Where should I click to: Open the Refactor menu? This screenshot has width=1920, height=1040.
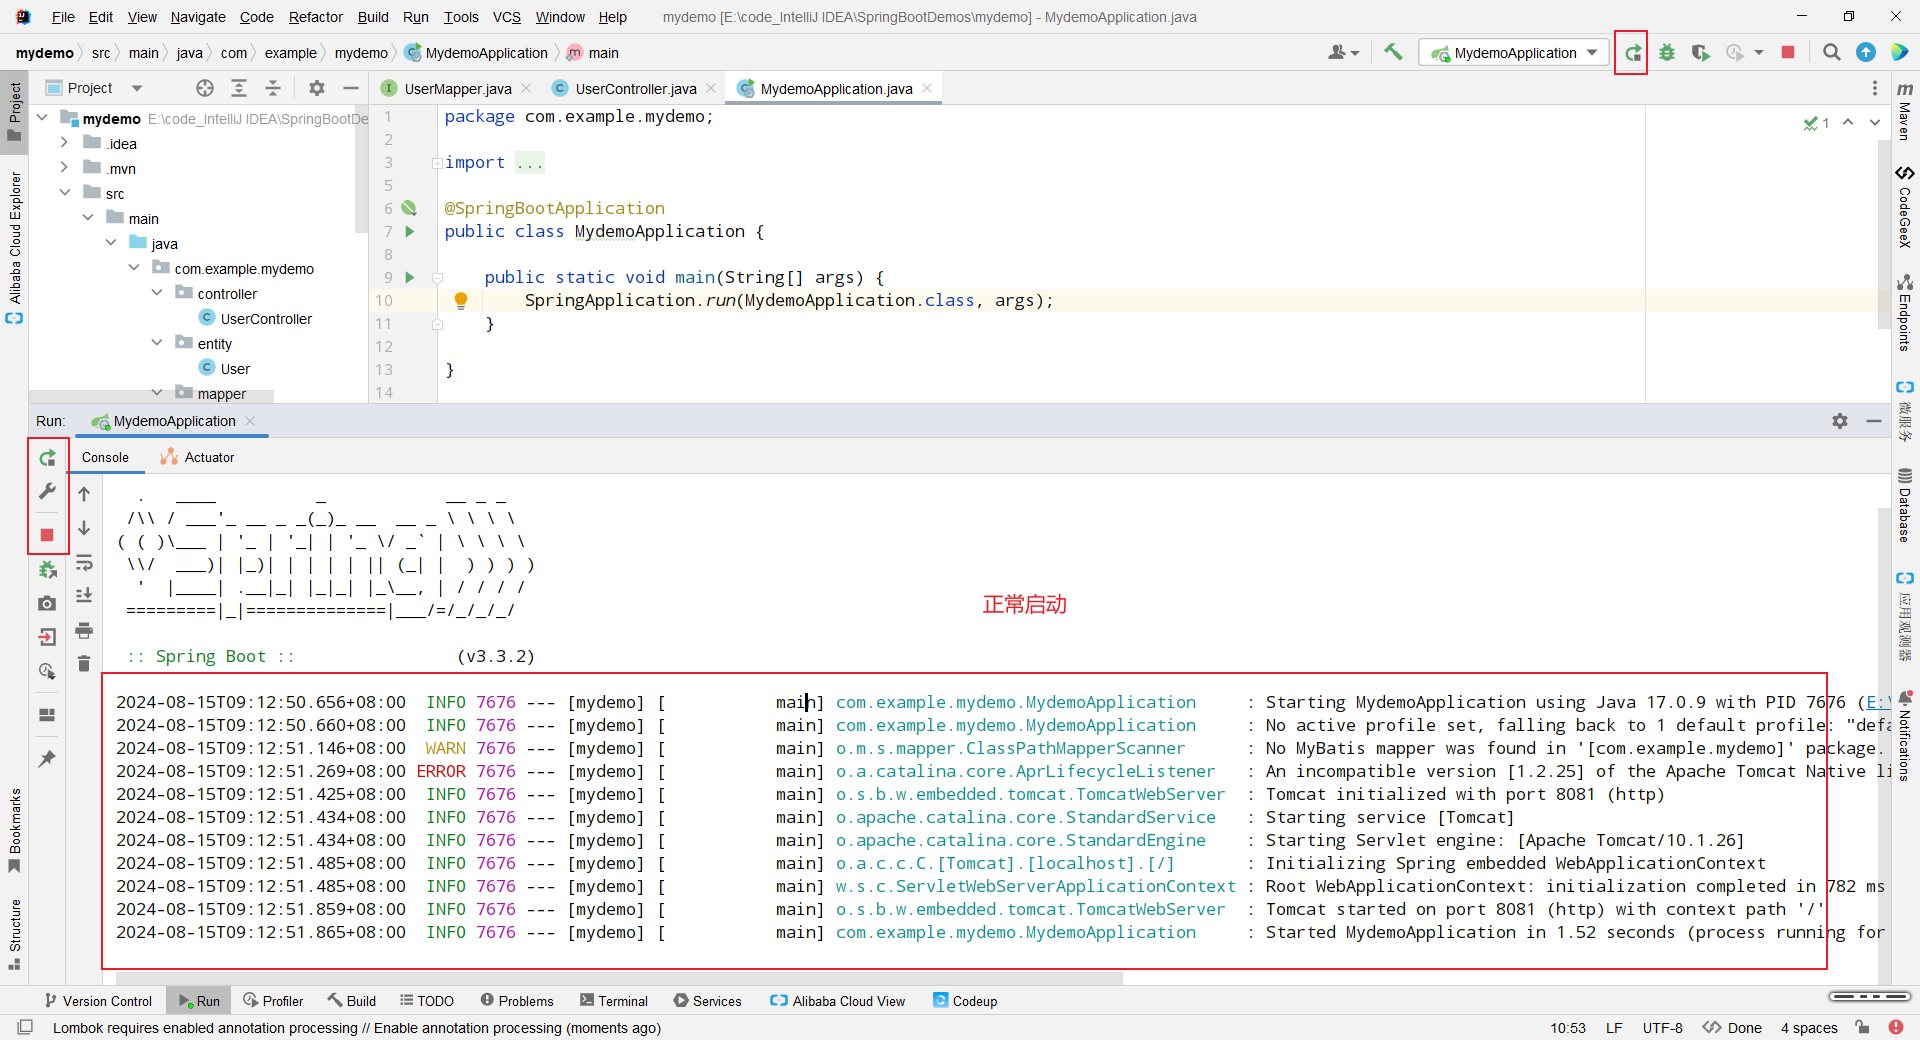(x=316, y=17)
